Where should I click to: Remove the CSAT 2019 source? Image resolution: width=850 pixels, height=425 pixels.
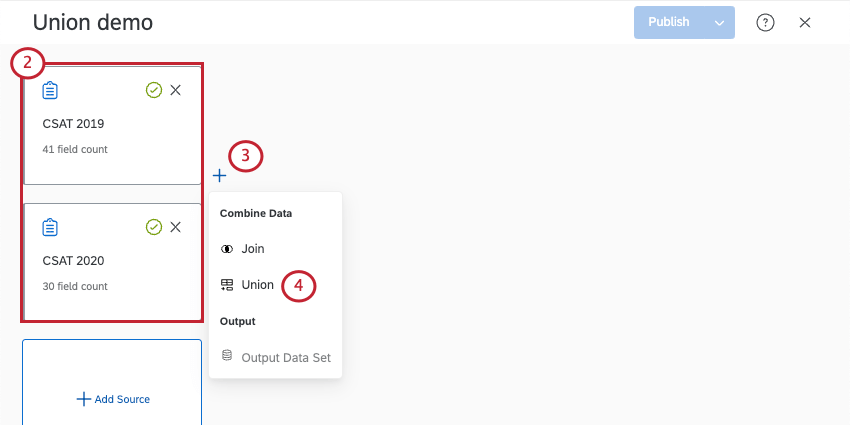[176, 90]
